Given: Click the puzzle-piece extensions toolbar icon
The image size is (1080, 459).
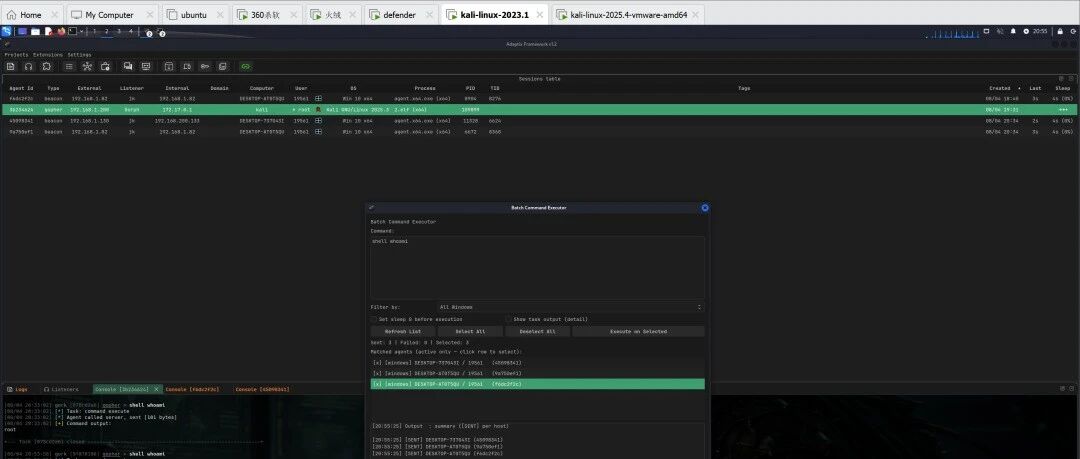Looking at the screenshot, I should (x=46, y=66).
